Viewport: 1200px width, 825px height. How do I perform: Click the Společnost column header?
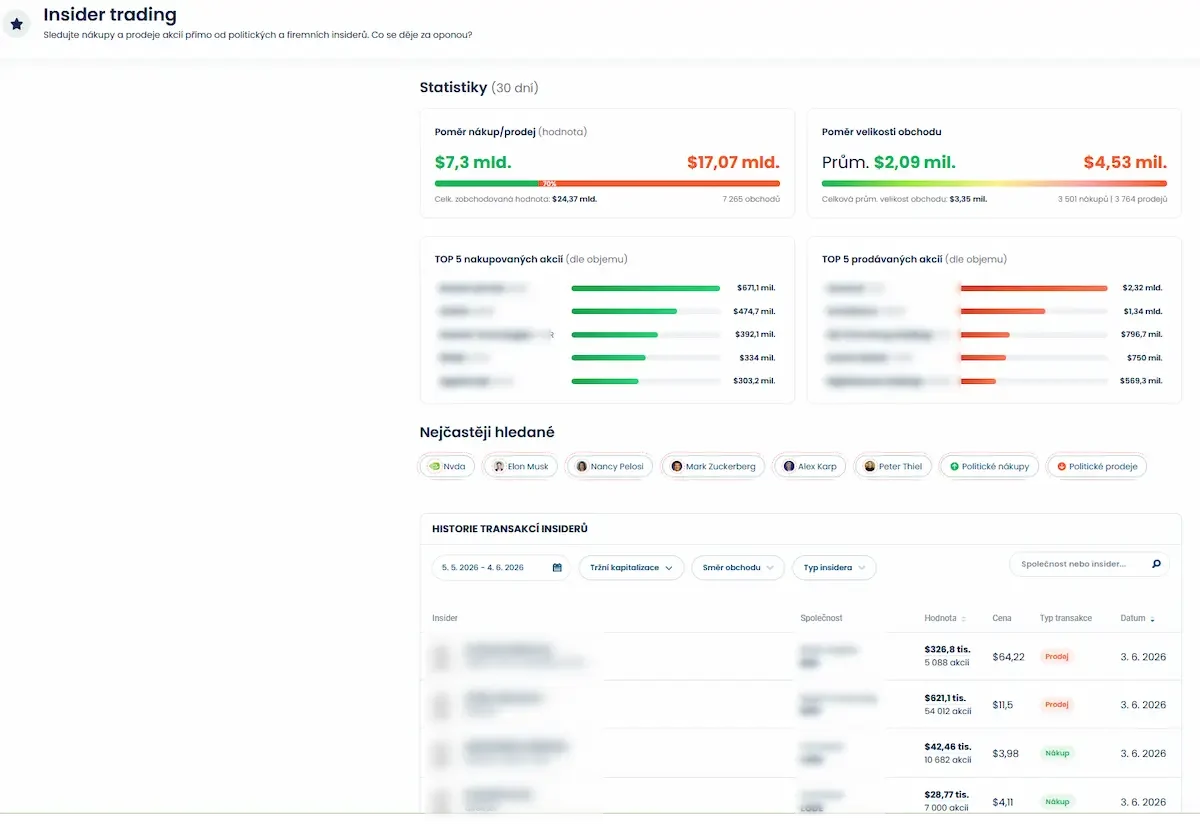pyautogui.click(x=822, y=619)
